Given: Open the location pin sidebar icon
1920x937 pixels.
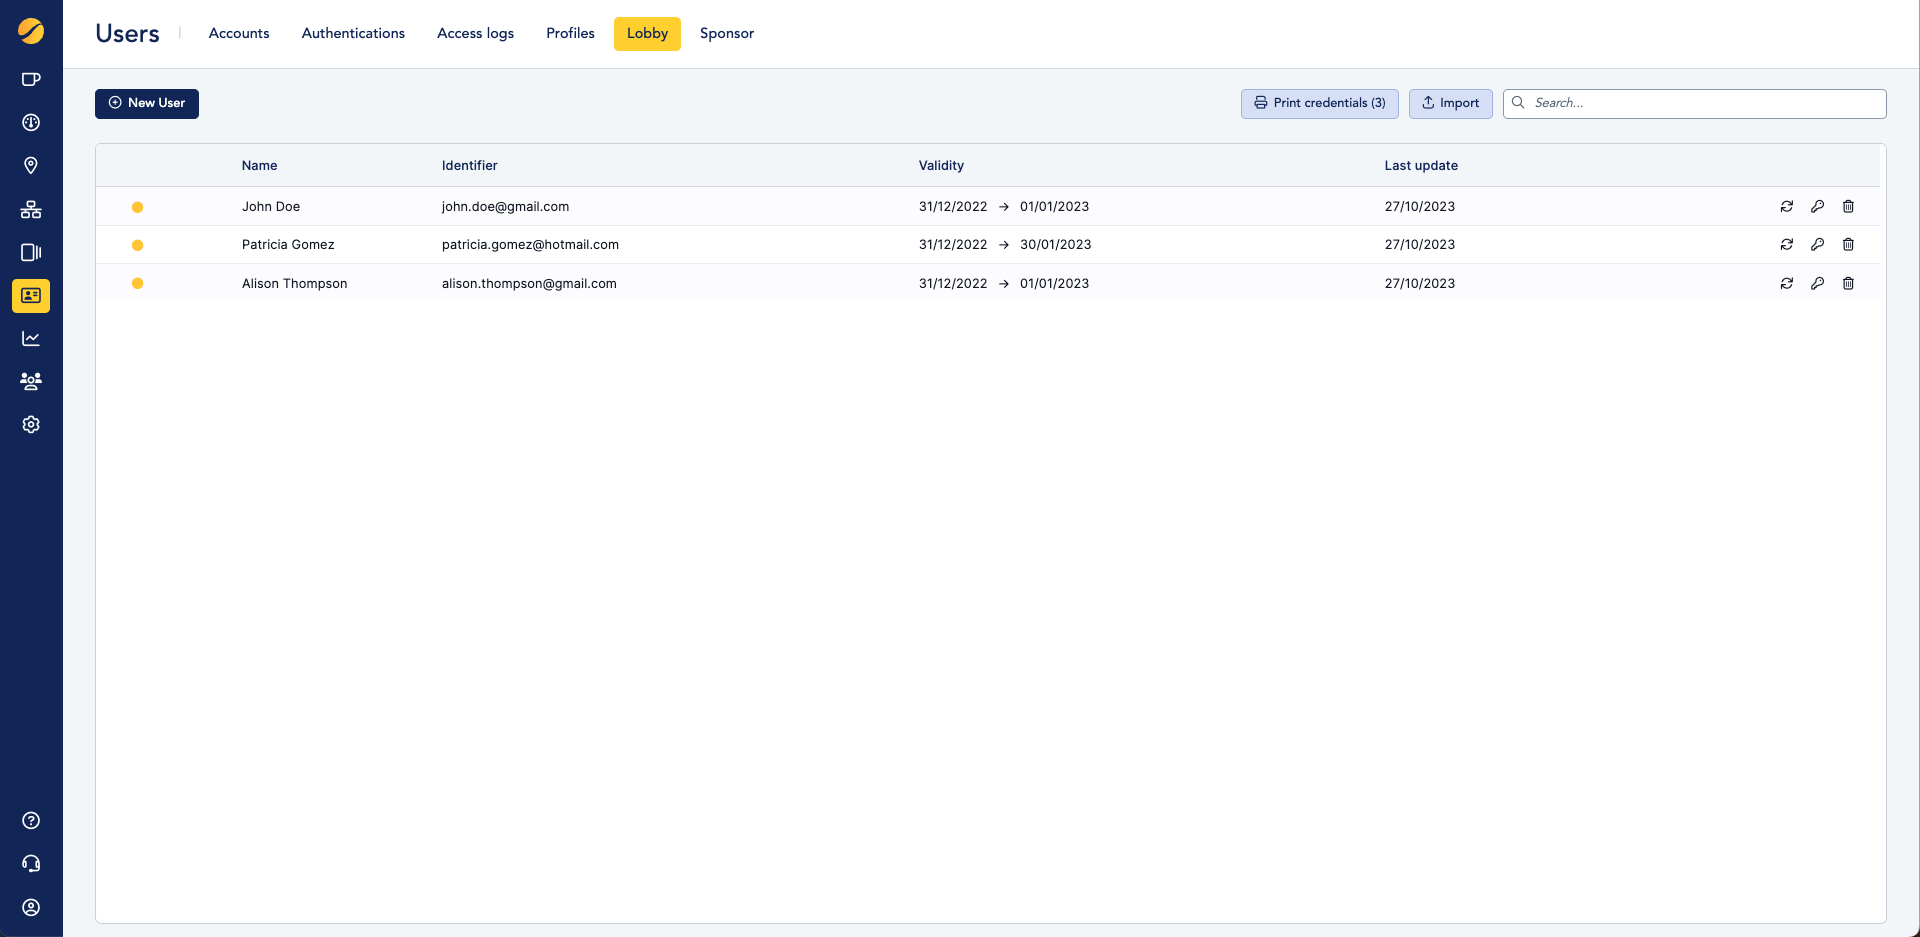Looking at the screenshot, I should coord(31,166).
